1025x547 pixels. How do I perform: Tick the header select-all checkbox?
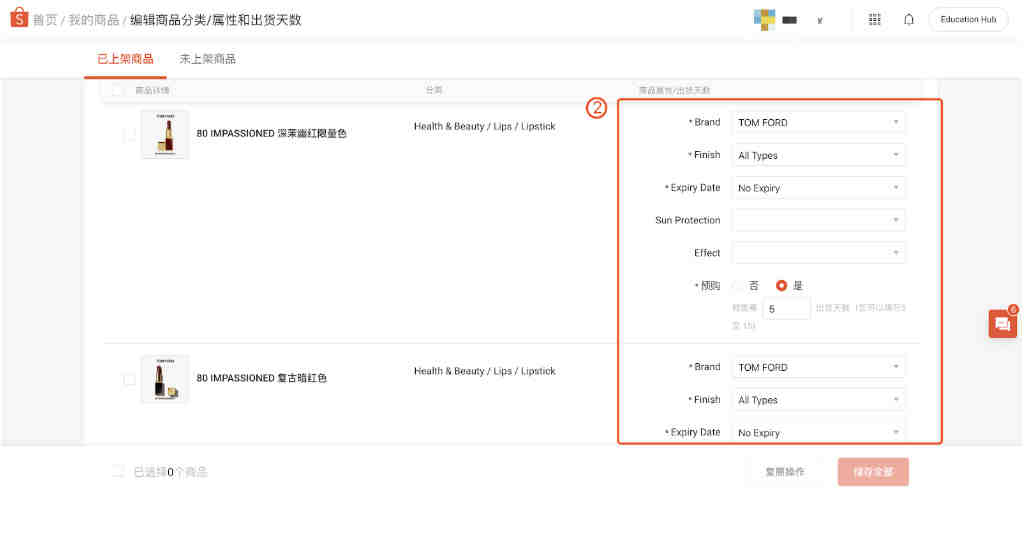coord(118,90)
